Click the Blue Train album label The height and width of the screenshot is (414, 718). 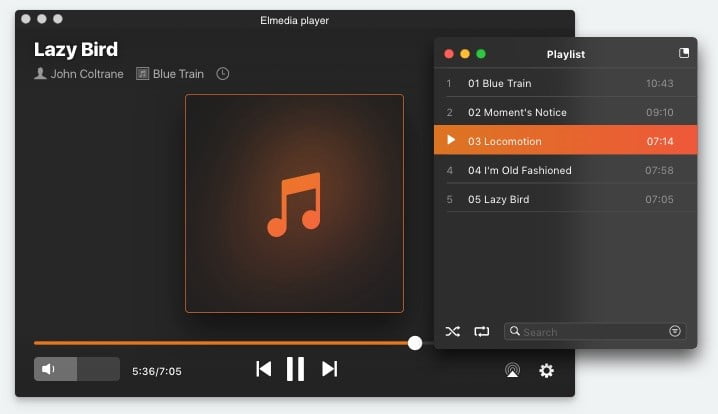tap(178, 74)
